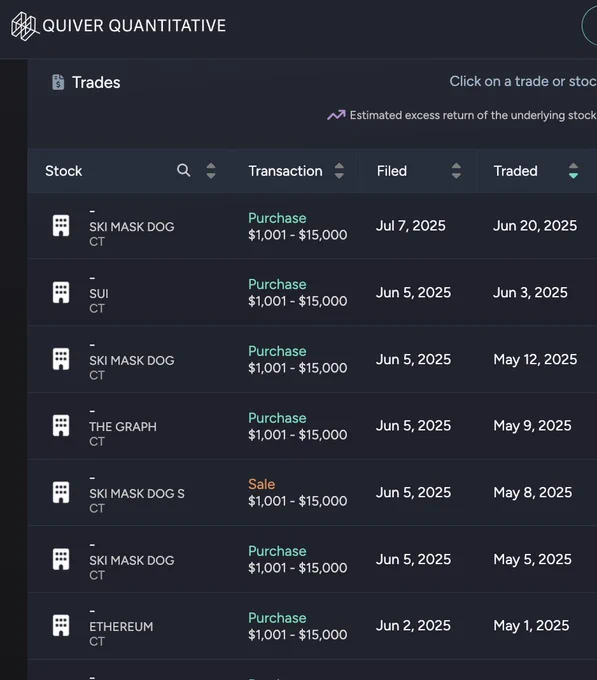Click the Jul 7, 2025 filed date
The image size is (597, 680).
(x=411, y=226)
